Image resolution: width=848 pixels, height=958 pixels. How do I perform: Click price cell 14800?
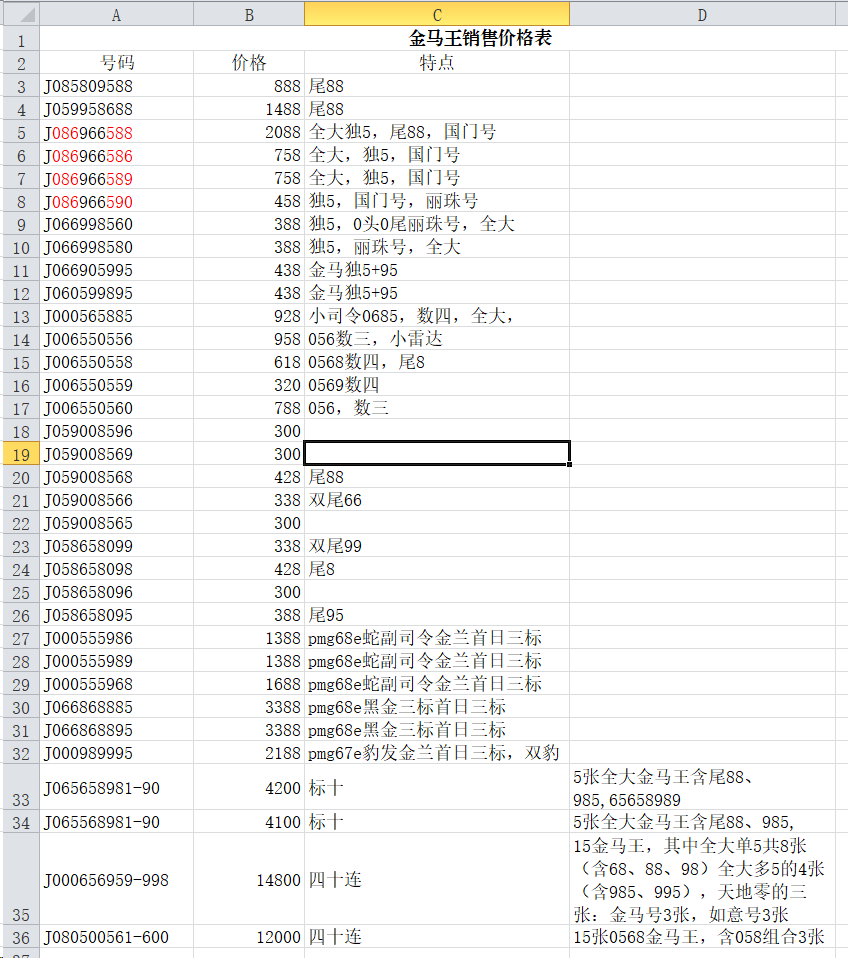point(249,879)
